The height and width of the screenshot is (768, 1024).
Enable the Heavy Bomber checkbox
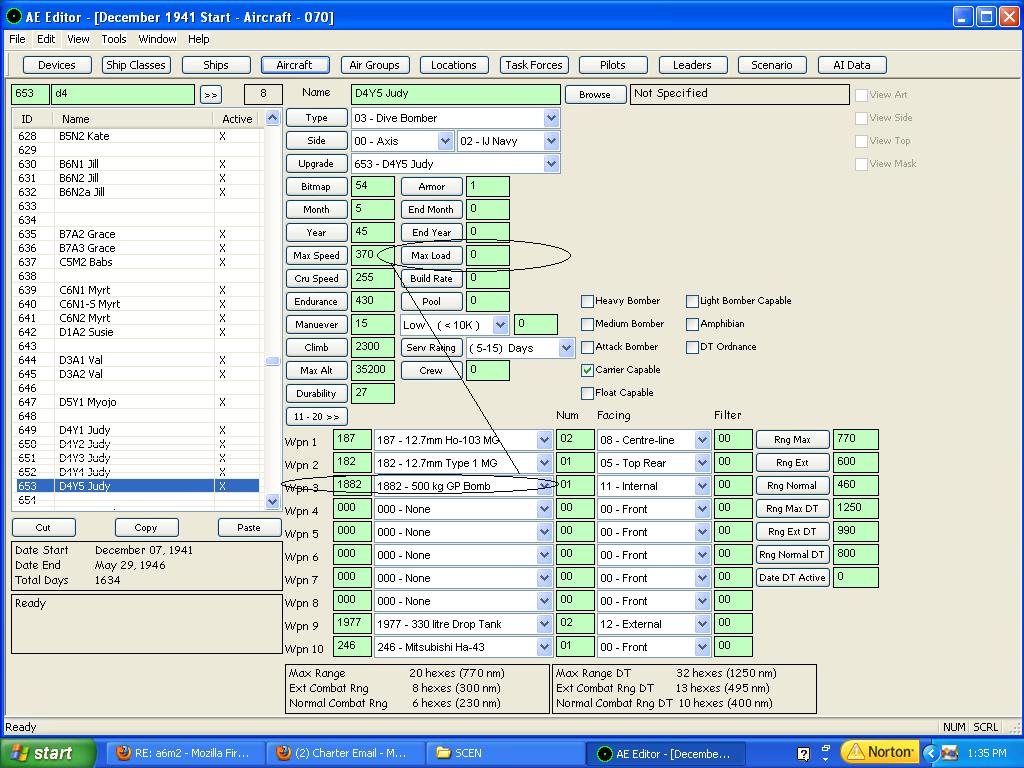coord(587,301)
